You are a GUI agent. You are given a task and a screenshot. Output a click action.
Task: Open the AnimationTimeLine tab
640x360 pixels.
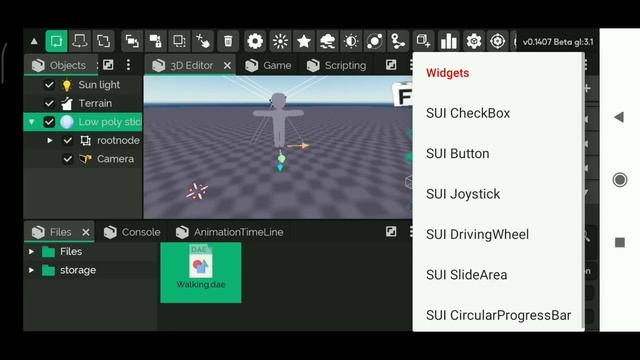[230, 232]
